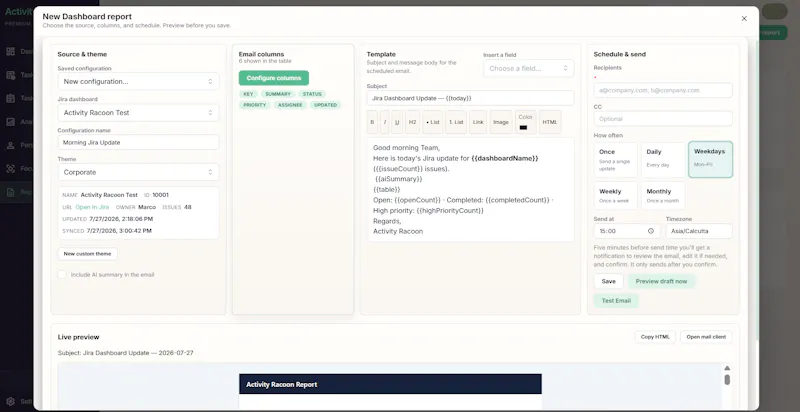The width and height of the screenshot is (800, 412).
Task: Apply bold formatting with the B button
Action: point(372,122)
